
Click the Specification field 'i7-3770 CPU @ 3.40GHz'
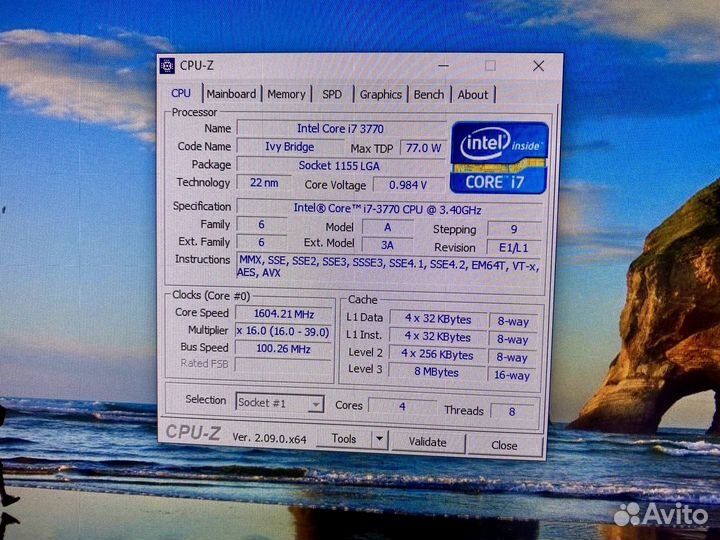(388, 209)
